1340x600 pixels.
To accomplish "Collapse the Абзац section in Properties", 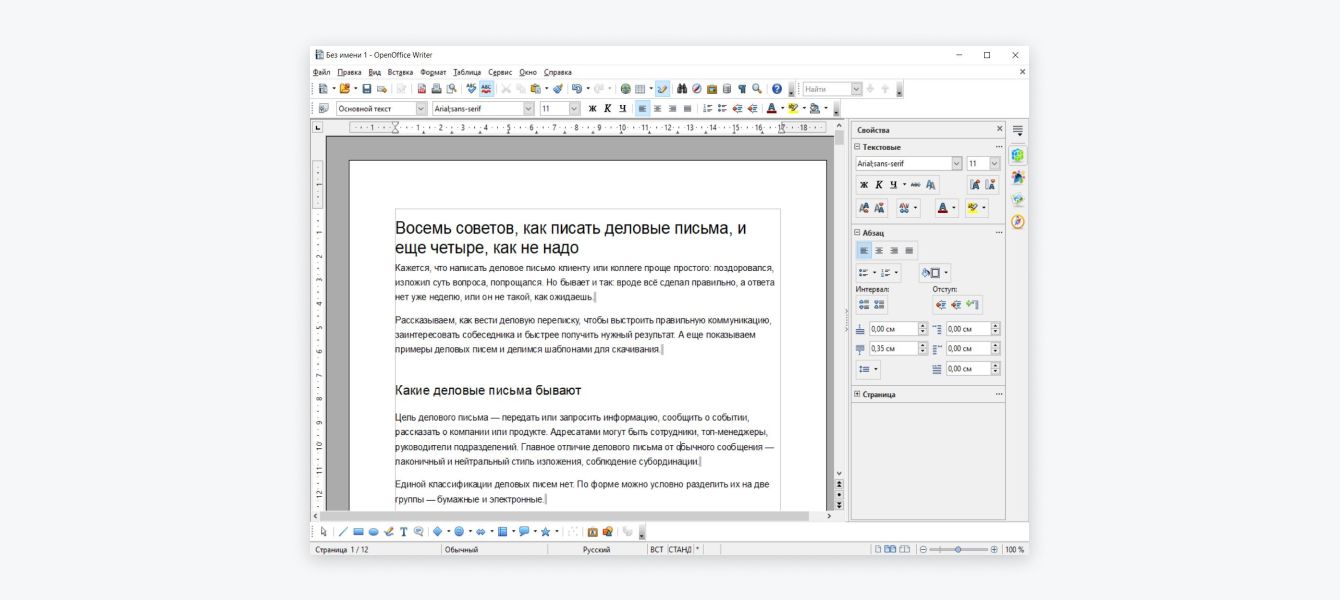I will [857, 234].
